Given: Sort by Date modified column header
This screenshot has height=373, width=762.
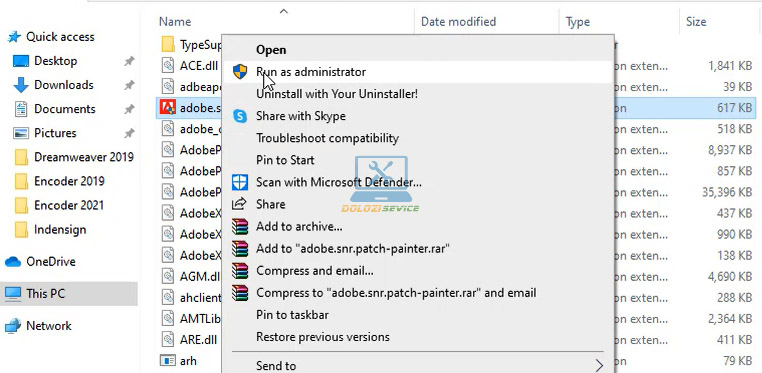Looking at the screenshot, I should (x=458, y=22).
